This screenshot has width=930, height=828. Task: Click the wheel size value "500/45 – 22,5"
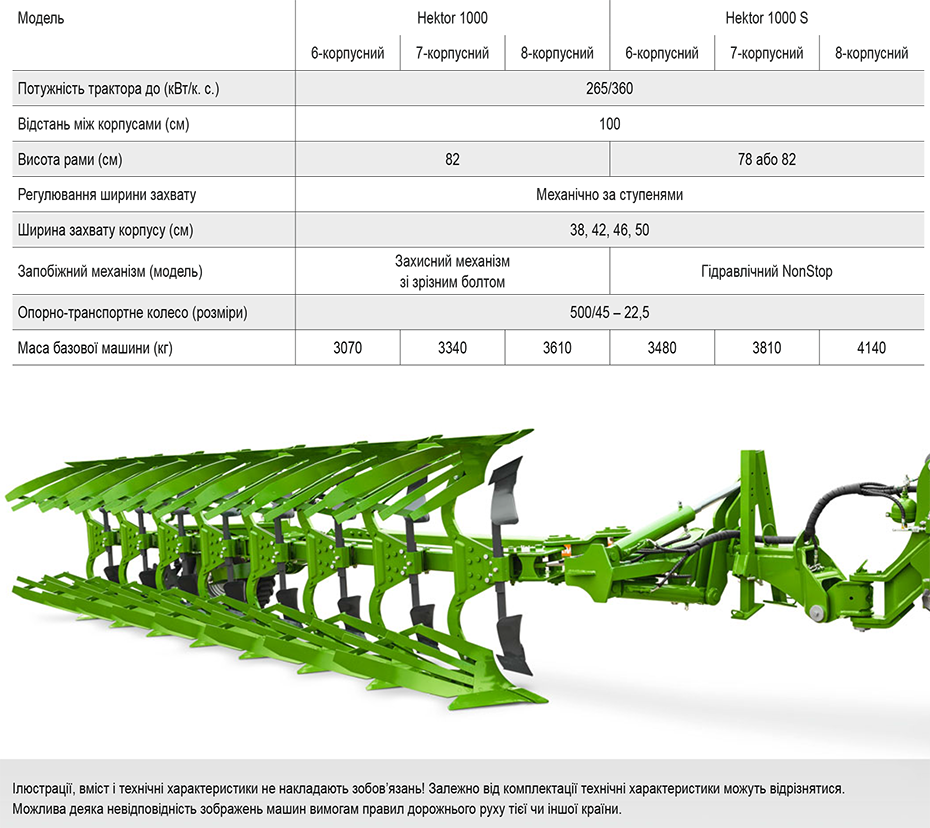coord(610,313)
